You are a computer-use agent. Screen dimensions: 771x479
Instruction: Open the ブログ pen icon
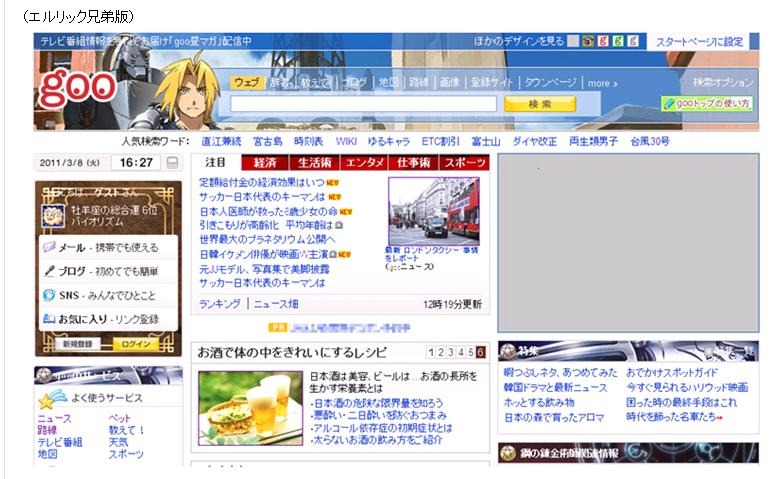49,271
